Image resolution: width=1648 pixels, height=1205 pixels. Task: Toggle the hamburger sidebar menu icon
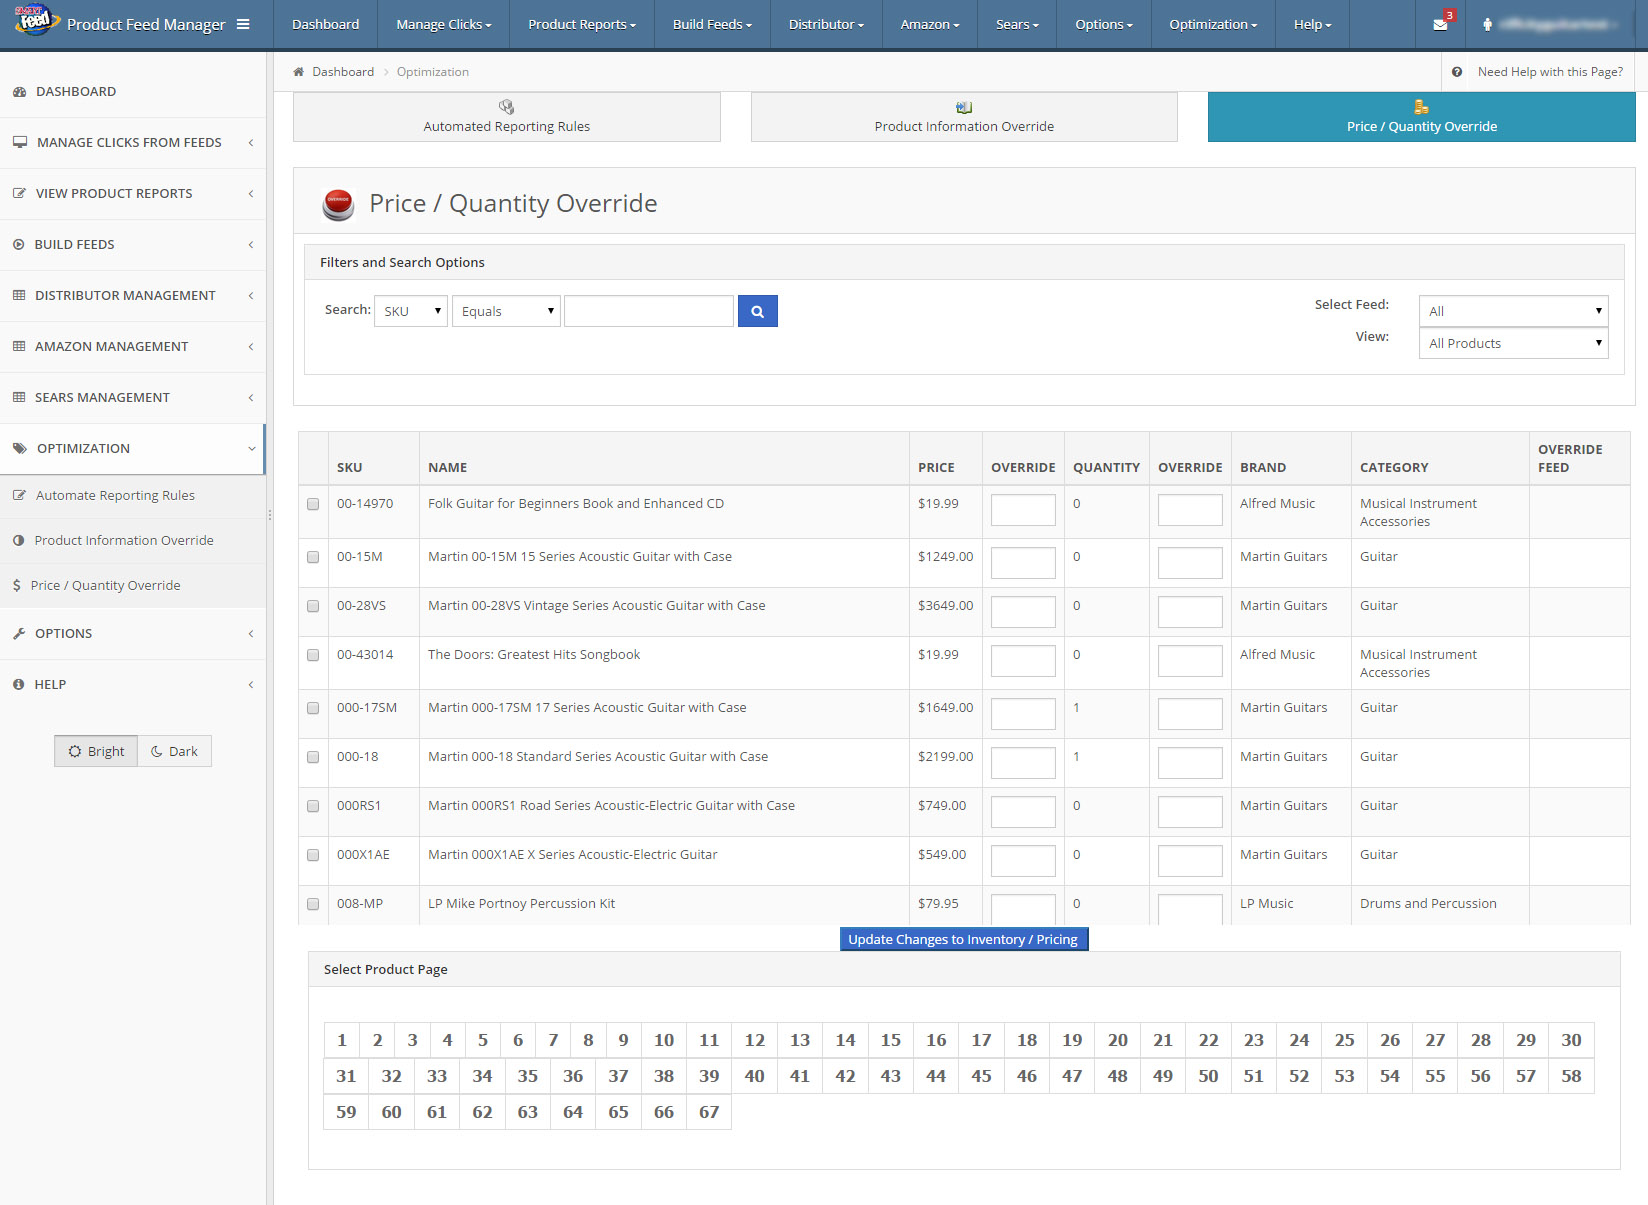243,24
